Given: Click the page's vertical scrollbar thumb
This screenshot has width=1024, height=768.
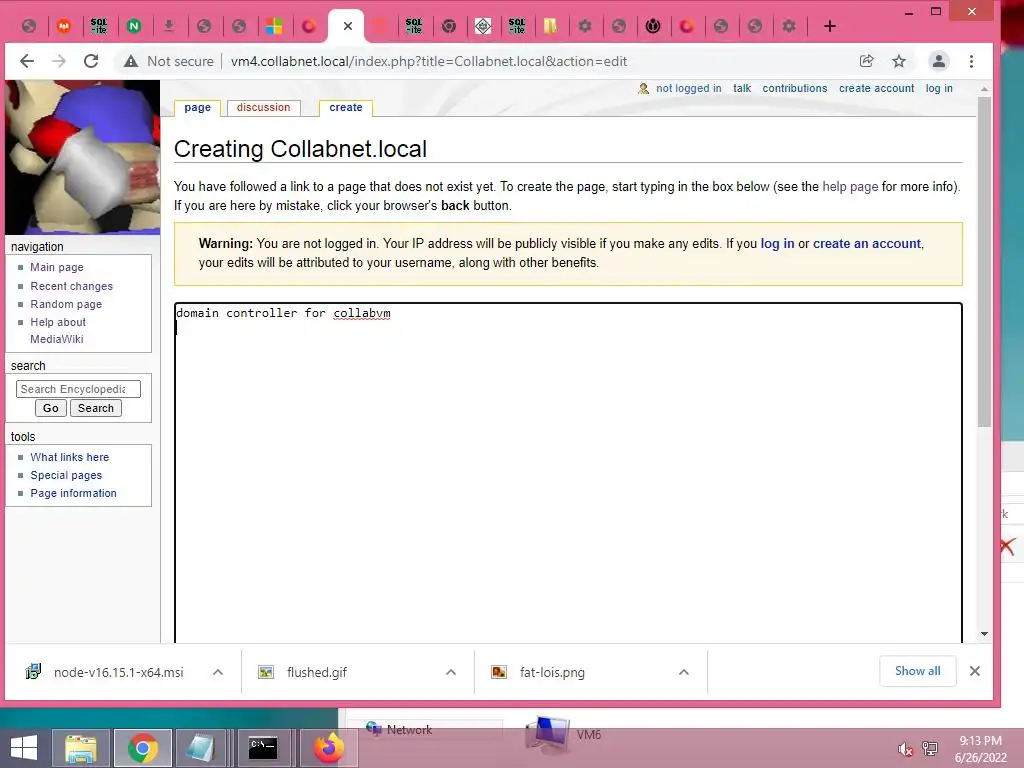Looking at the screenshot, I should coord(984,261).
